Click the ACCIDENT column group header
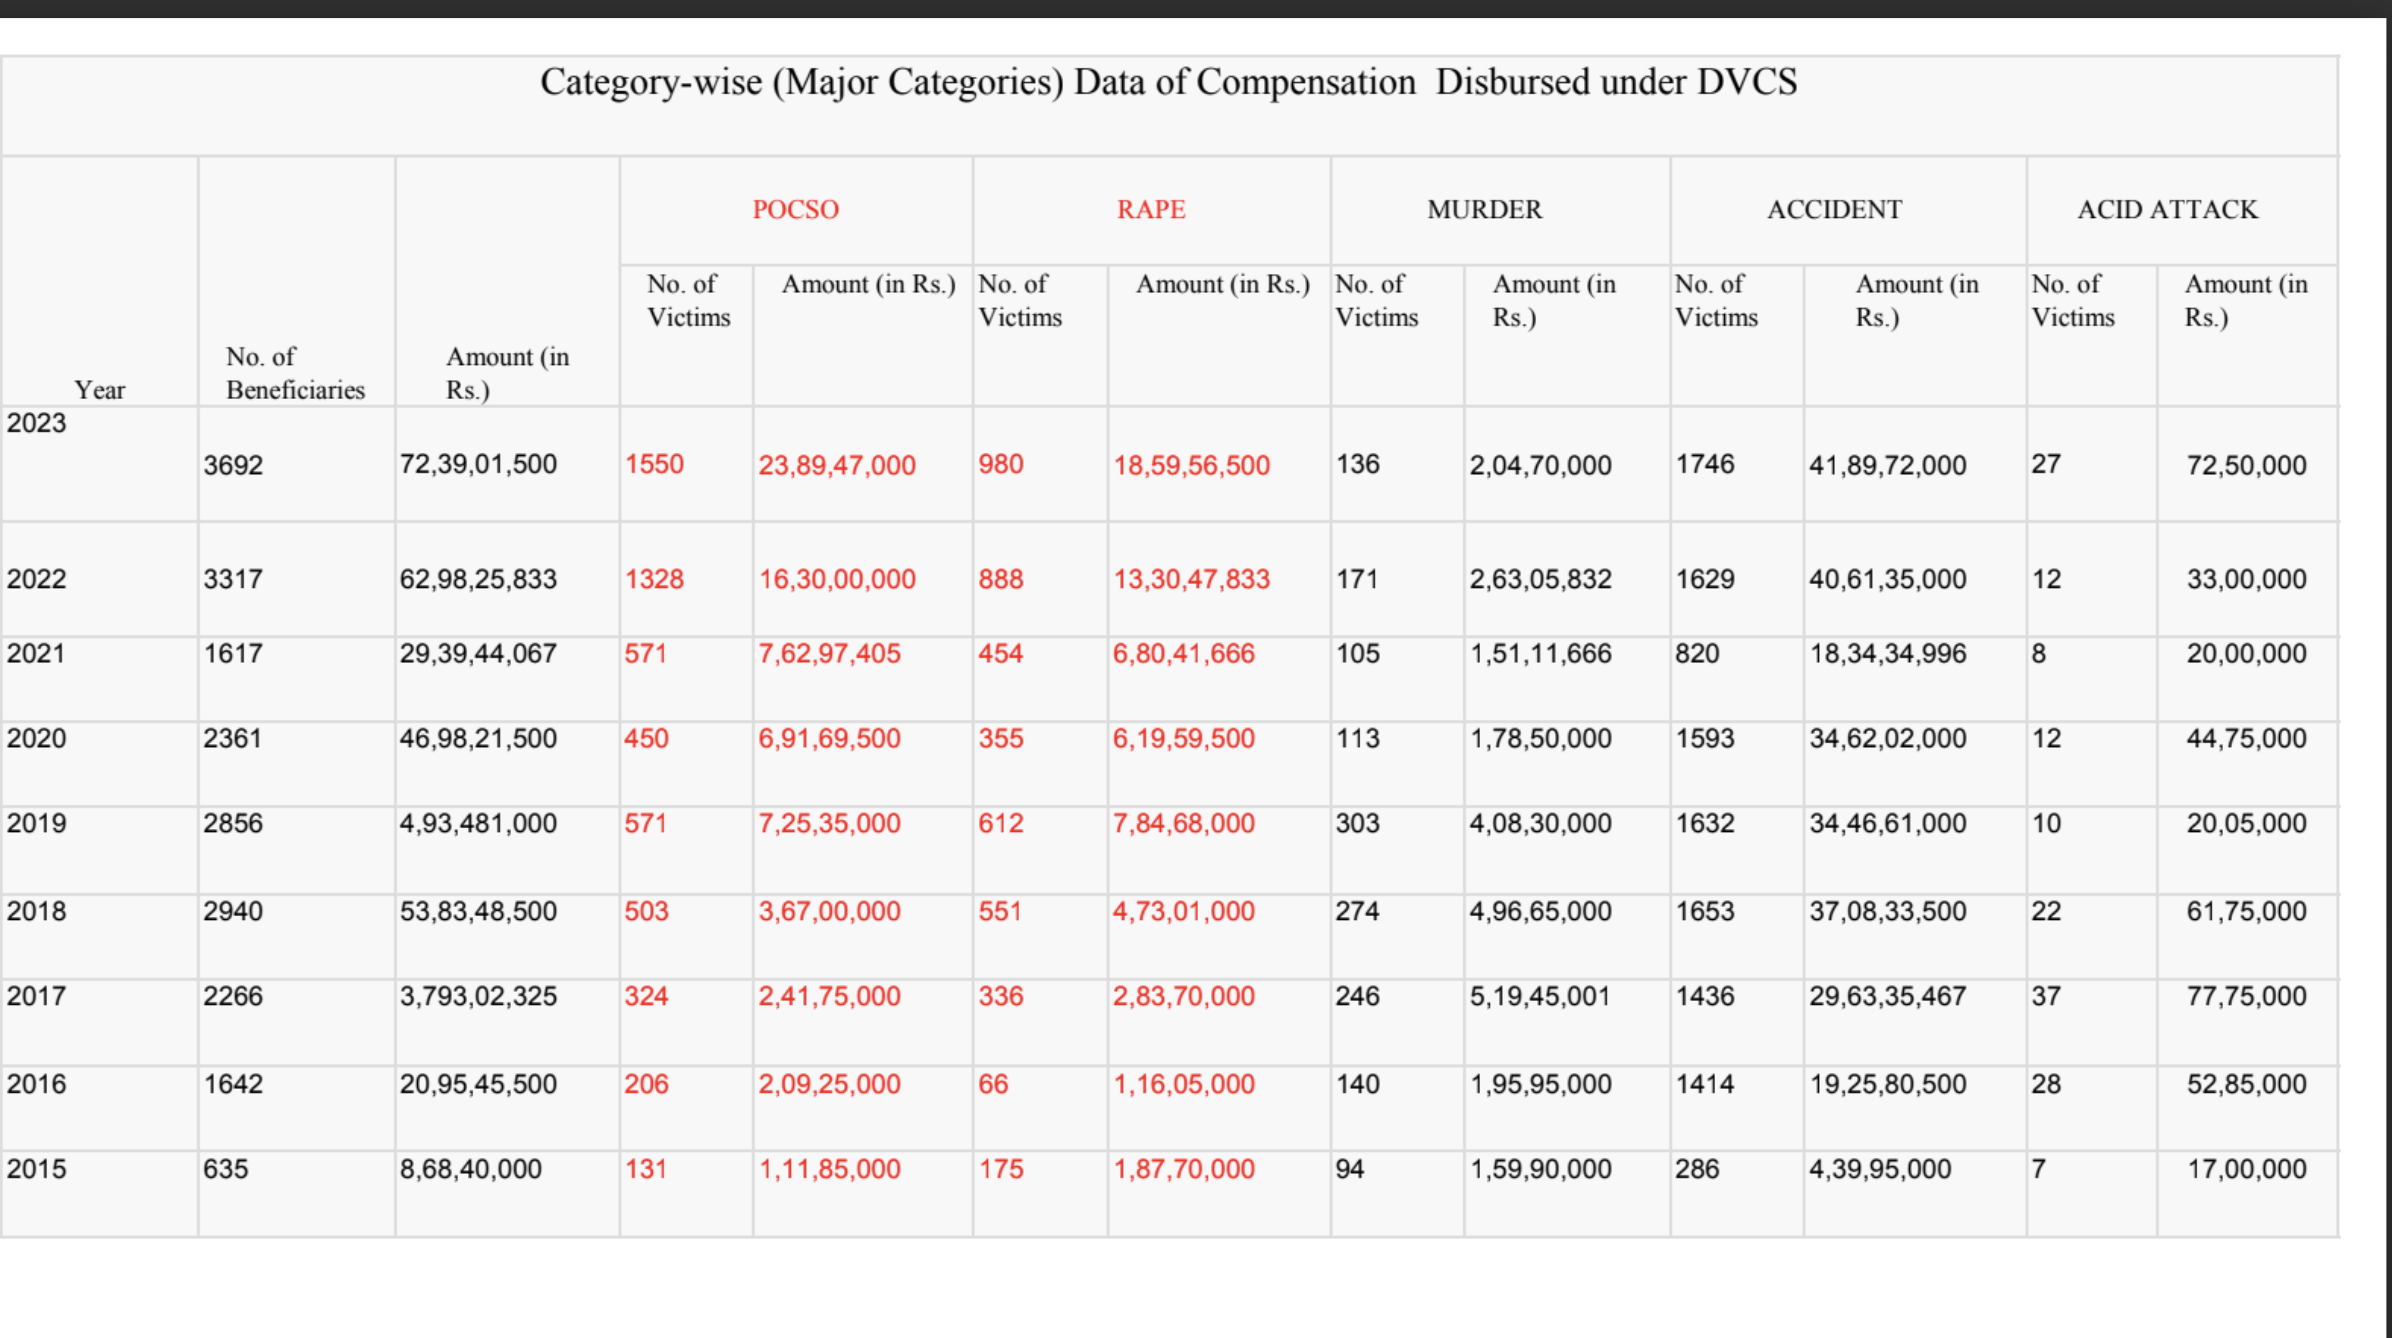 pyautogui.click(x=1834, y=210)
